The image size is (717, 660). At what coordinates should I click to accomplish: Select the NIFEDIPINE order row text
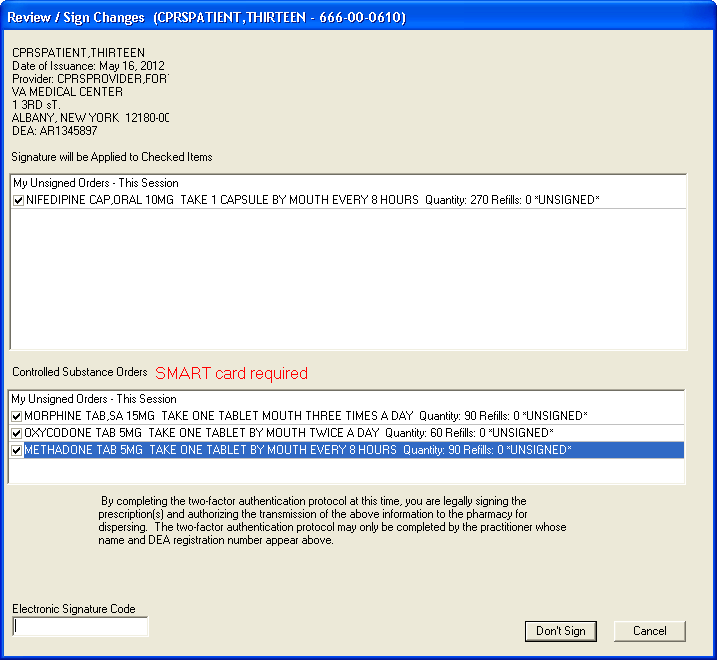coord(222,201)
